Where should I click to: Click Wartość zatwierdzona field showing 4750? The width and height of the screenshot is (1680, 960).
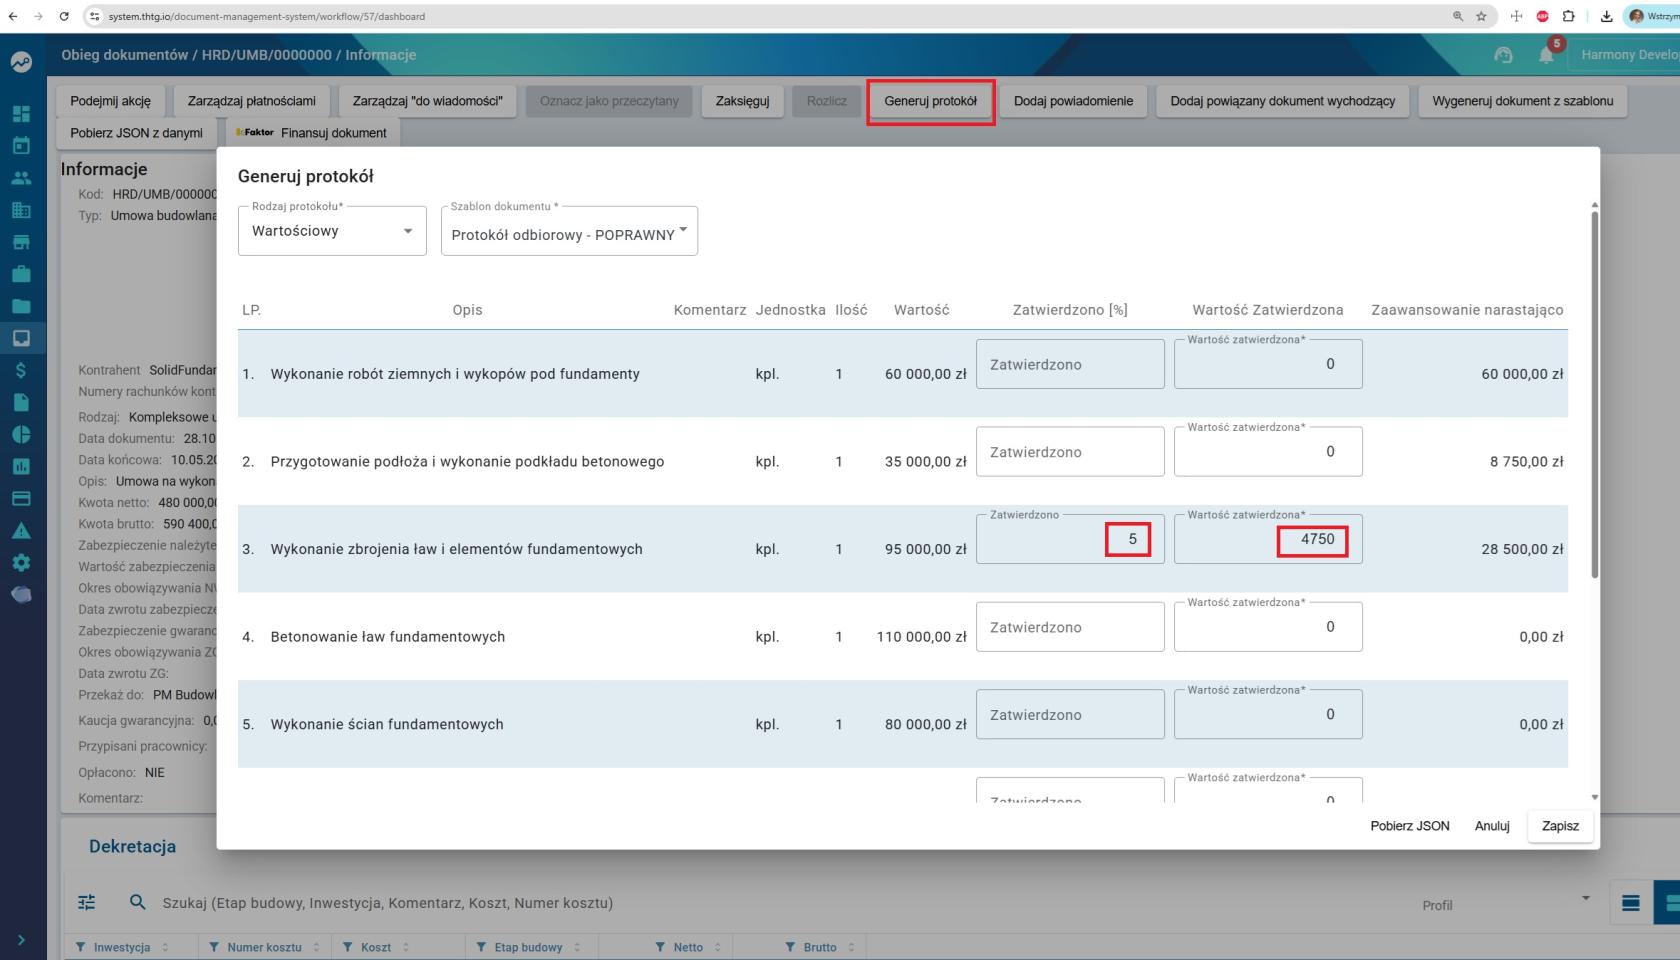pyautogui.click(x=1268, y=539)
